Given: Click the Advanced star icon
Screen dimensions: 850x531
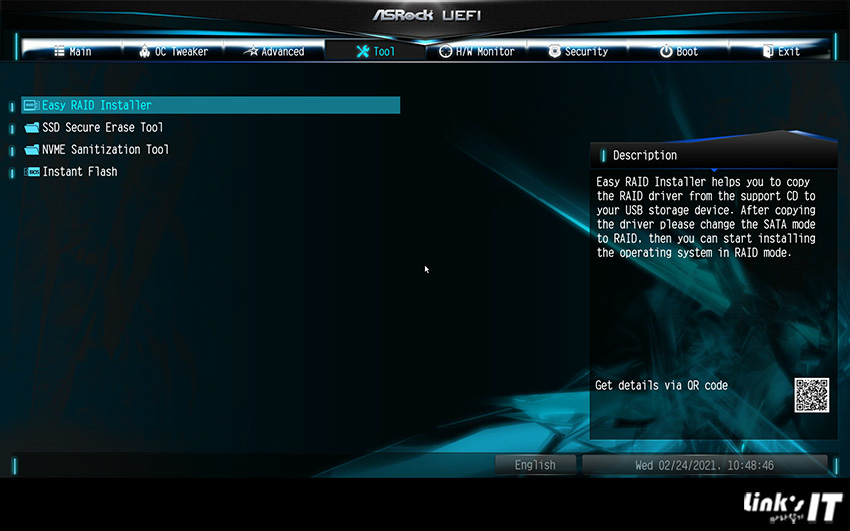Looking at the screenshot, I should tap(250, 51).
